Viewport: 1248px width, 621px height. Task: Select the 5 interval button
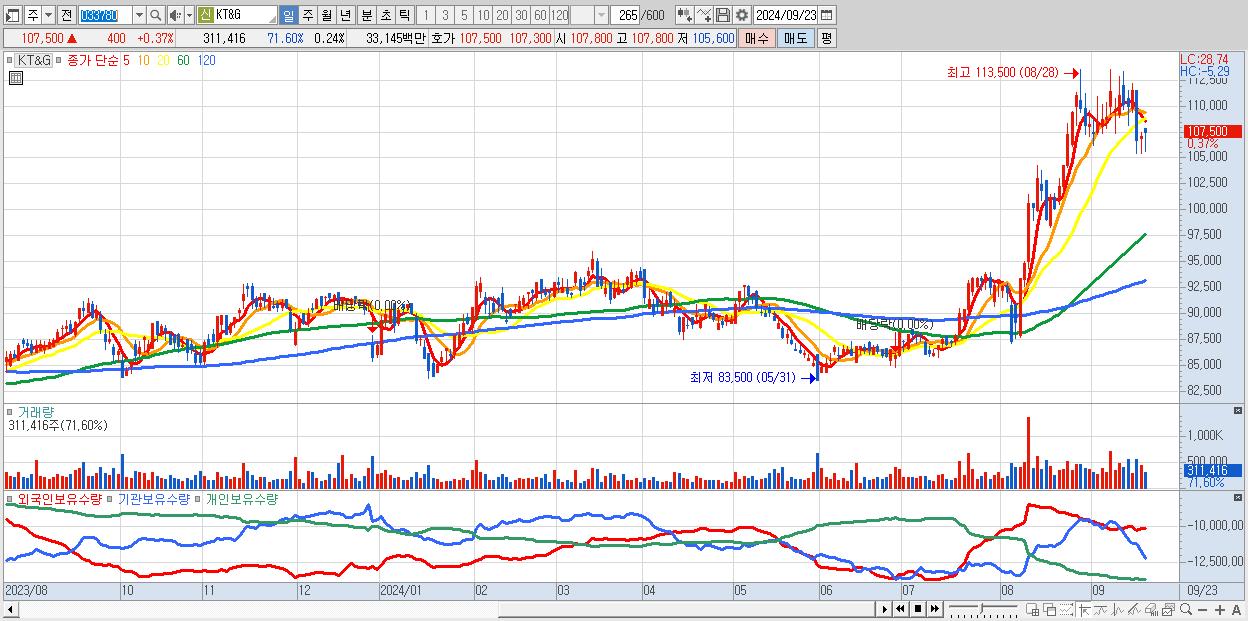[x=464, y=15]
